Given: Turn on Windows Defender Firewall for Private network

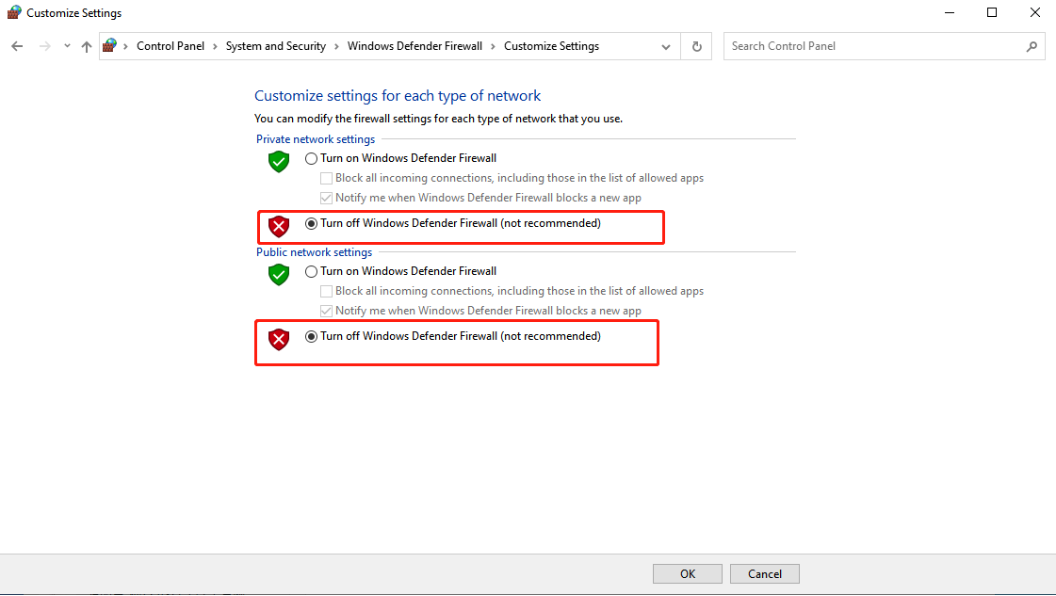Looking at the screenshot, I should pyautogui.click(x=311, y=158).
